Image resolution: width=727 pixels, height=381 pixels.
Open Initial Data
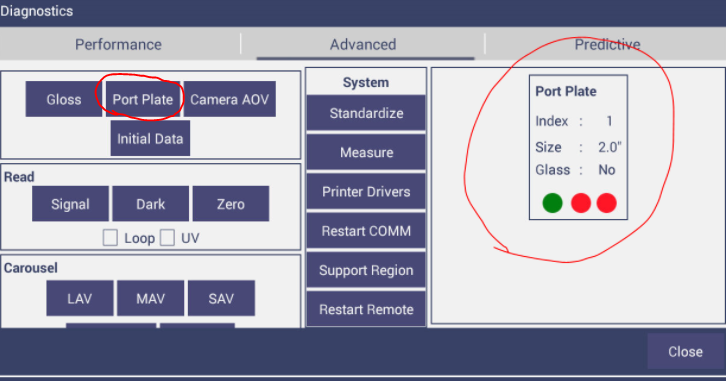coord(150,139)
